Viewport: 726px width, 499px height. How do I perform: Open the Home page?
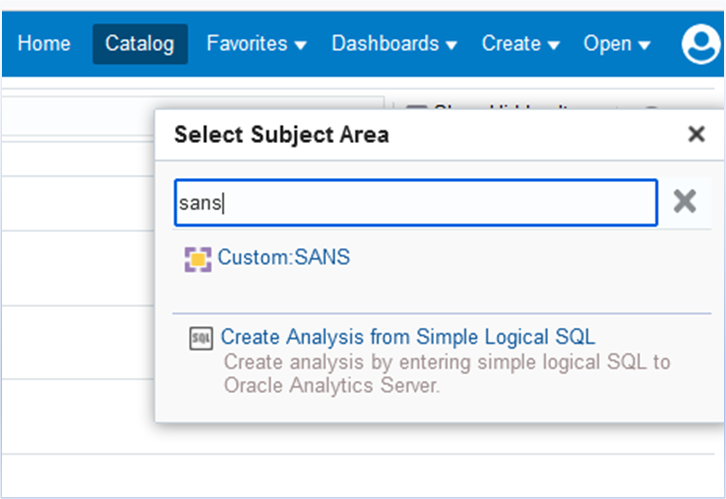[x=44, y=44]
